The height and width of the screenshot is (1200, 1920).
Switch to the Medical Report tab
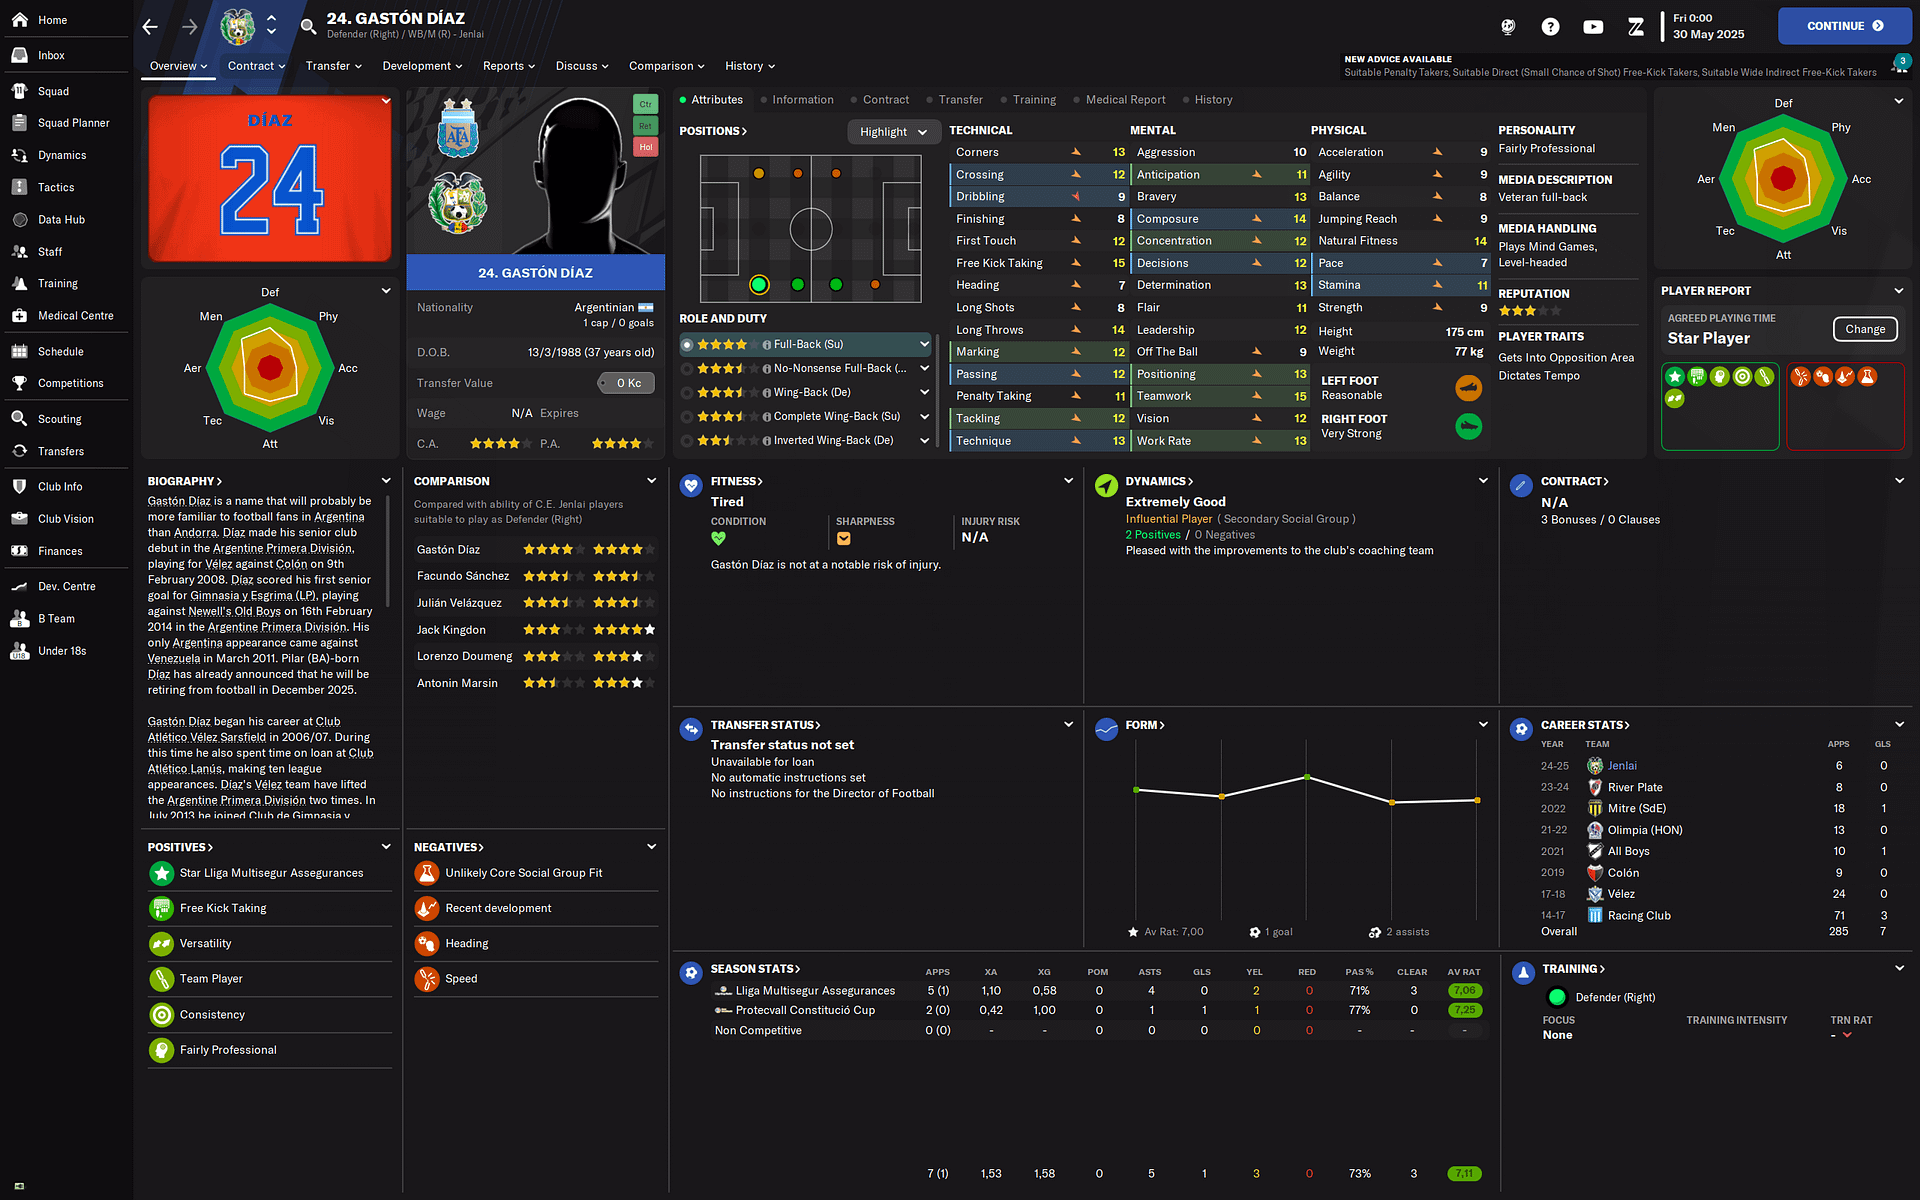(1125, 100)
